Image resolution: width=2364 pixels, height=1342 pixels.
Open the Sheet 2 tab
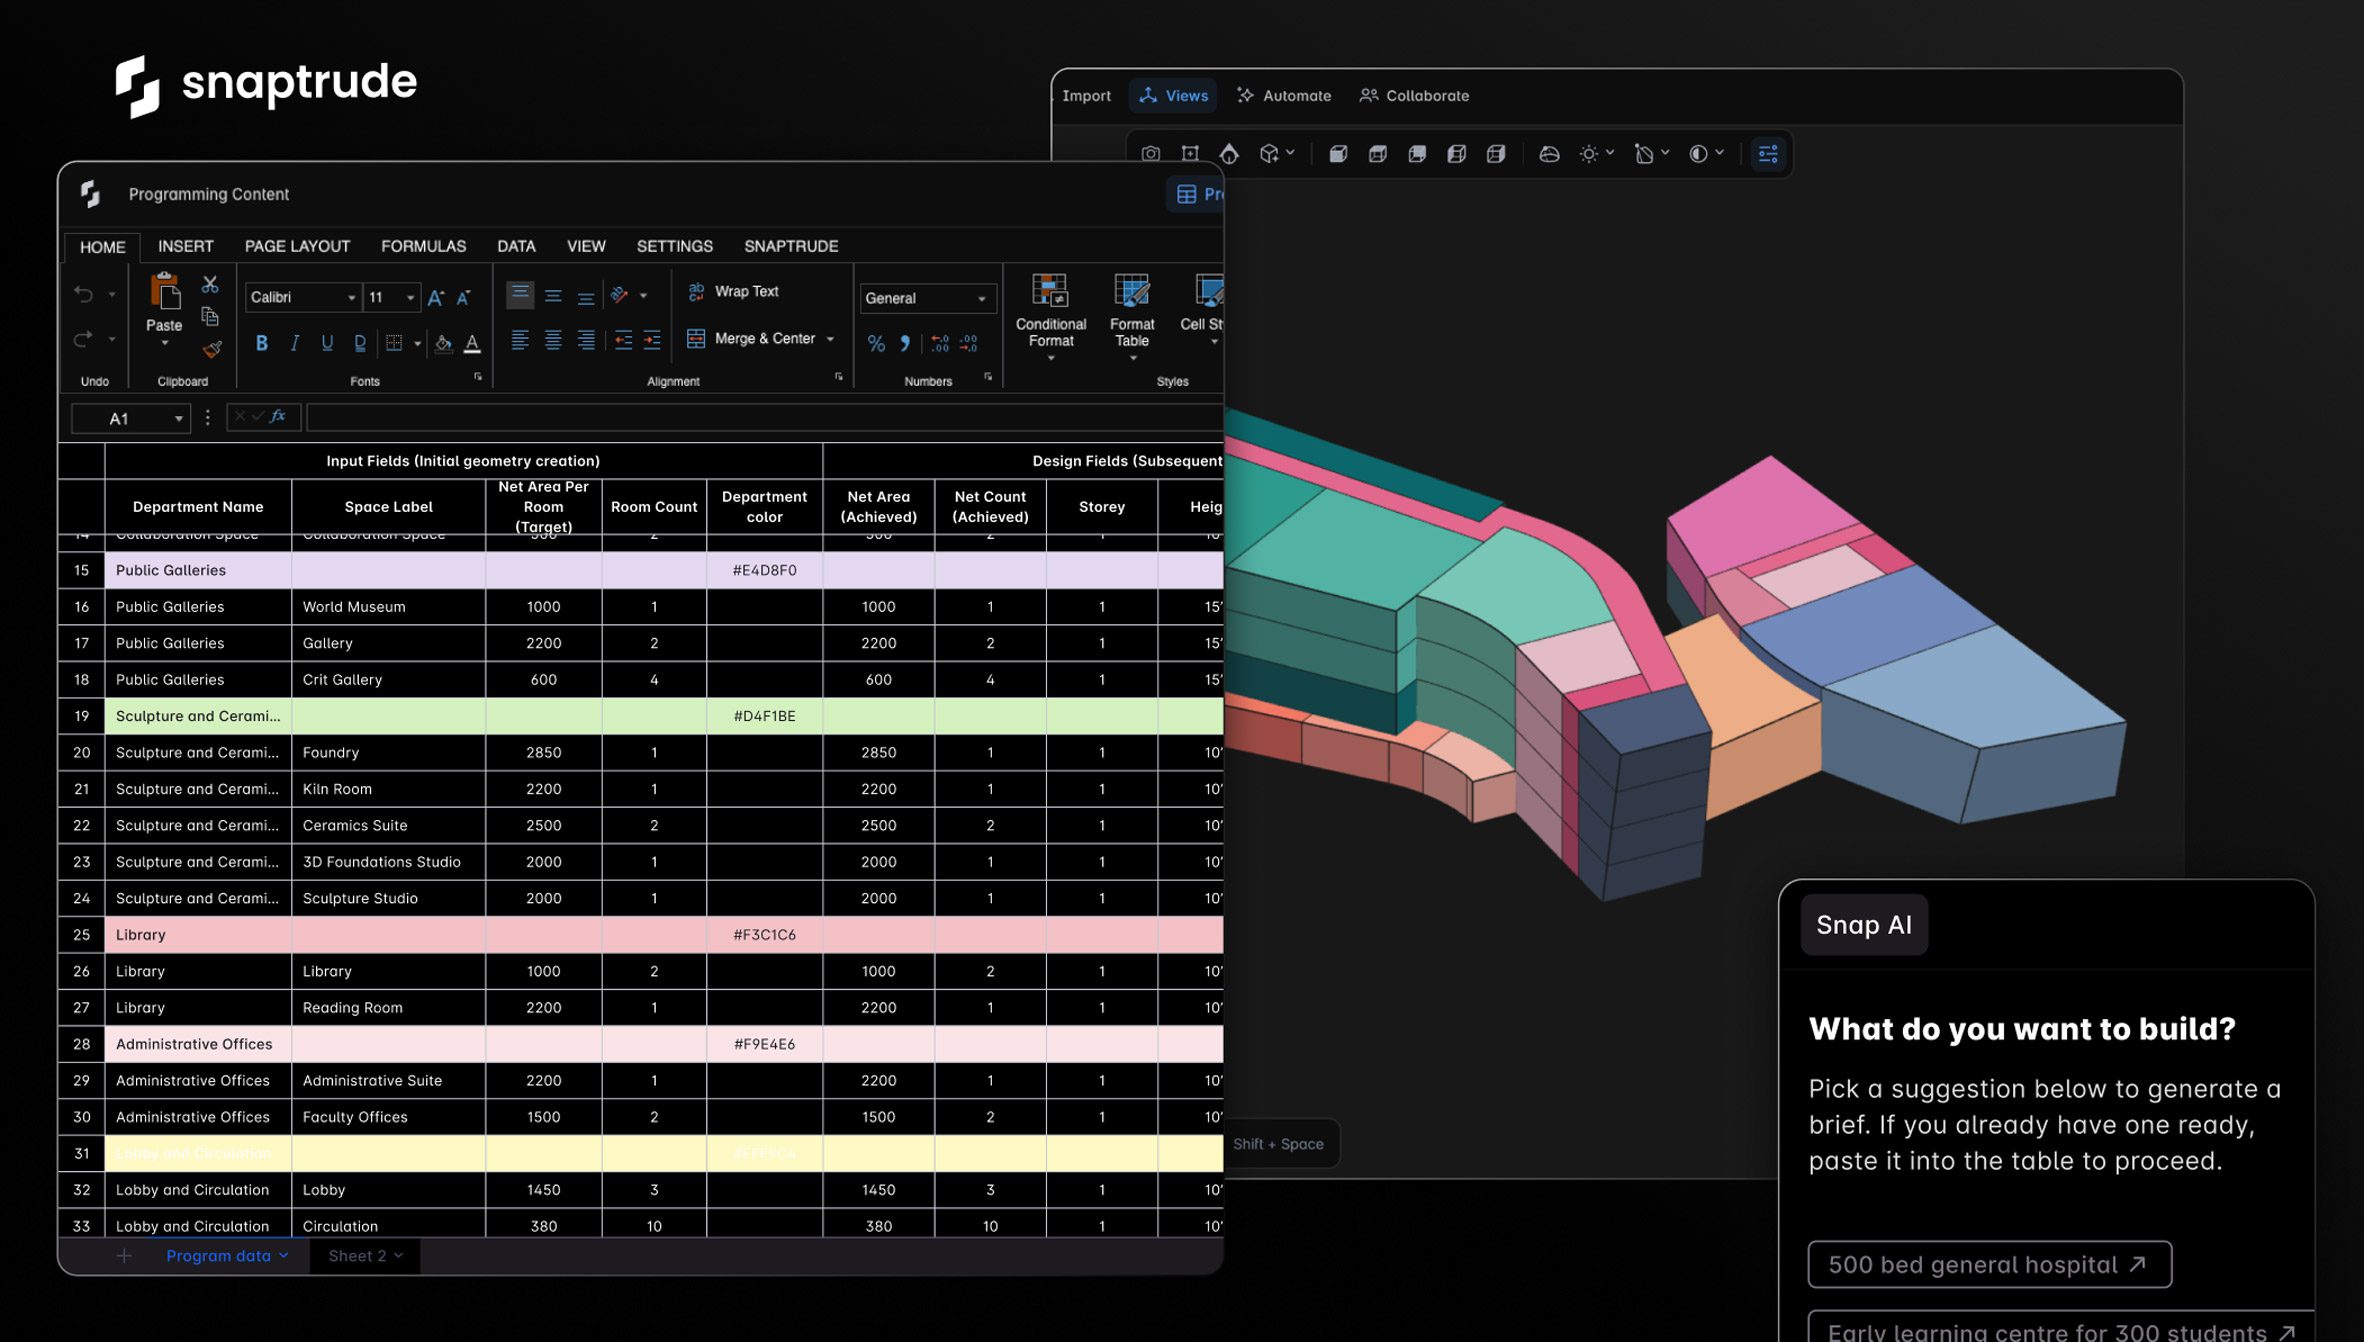tap(364, 1256)
